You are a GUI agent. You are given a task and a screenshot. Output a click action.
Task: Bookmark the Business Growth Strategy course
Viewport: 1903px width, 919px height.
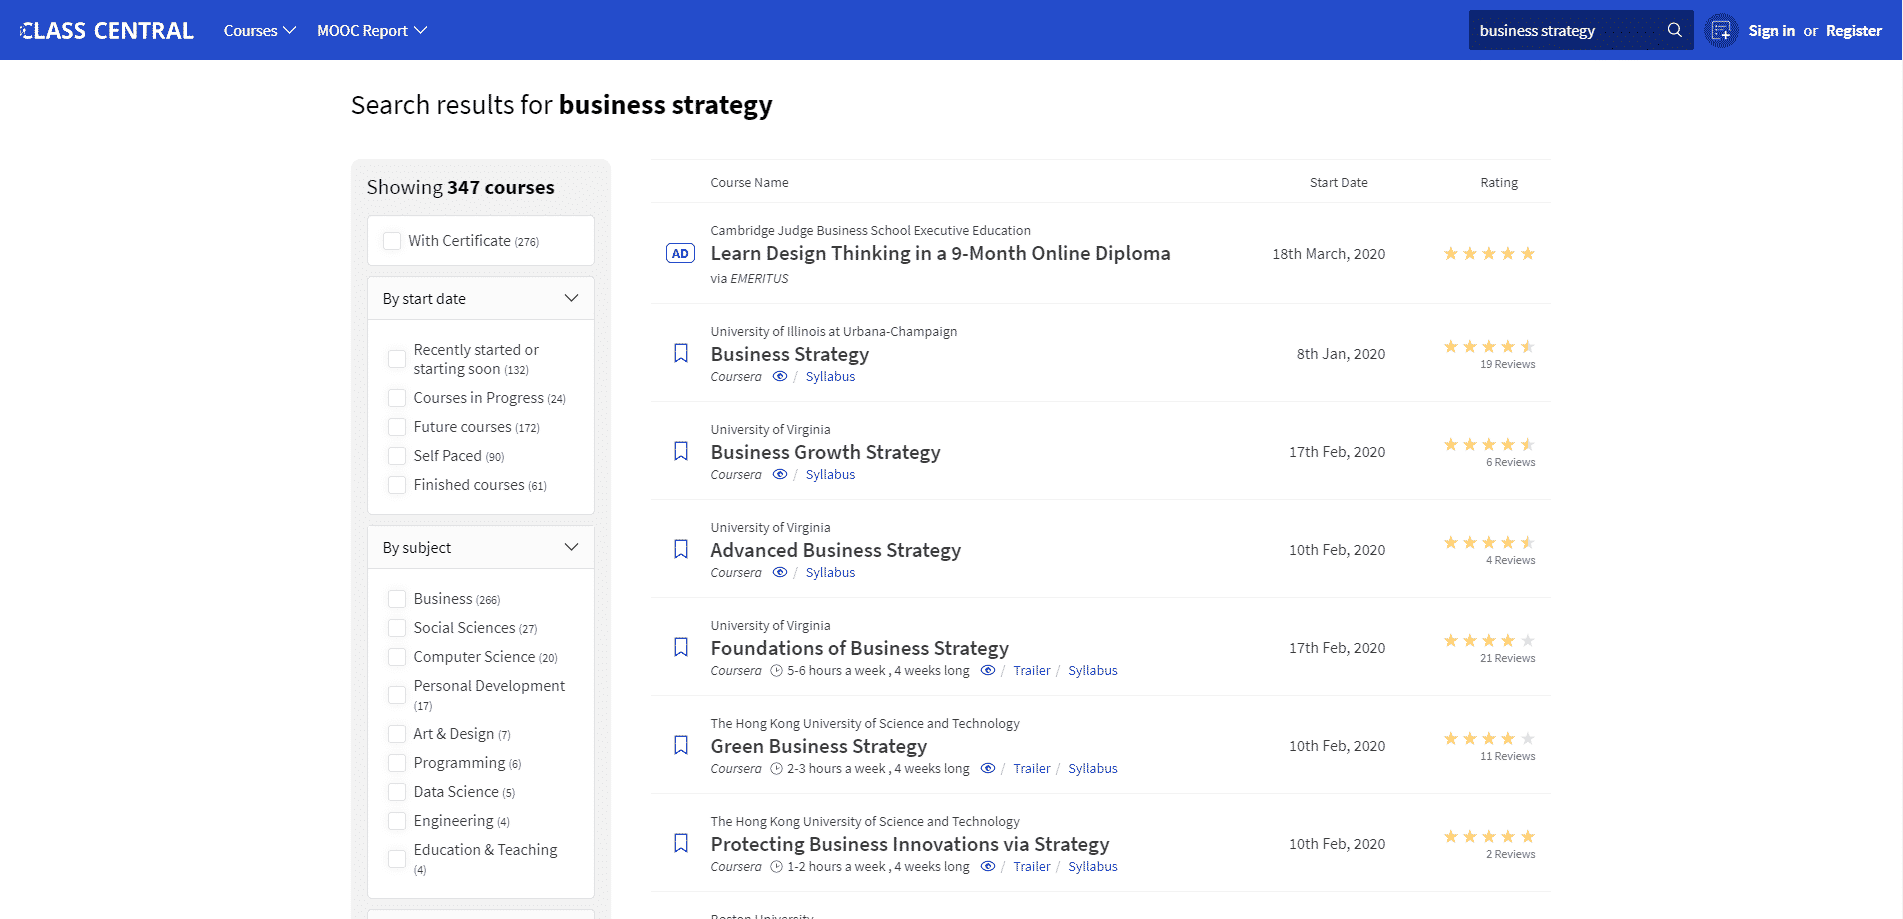[x=681, y=451]
